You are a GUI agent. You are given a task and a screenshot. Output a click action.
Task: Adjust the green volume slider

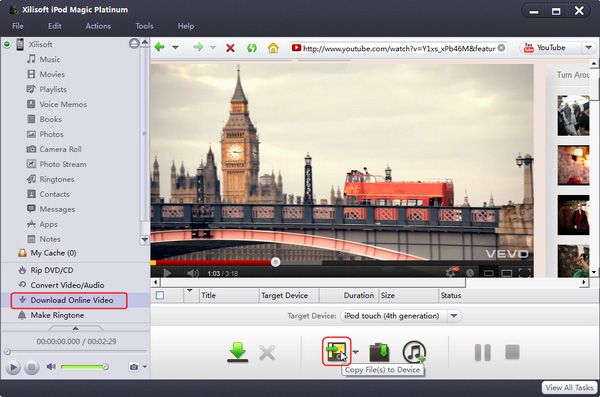[84, 367]
